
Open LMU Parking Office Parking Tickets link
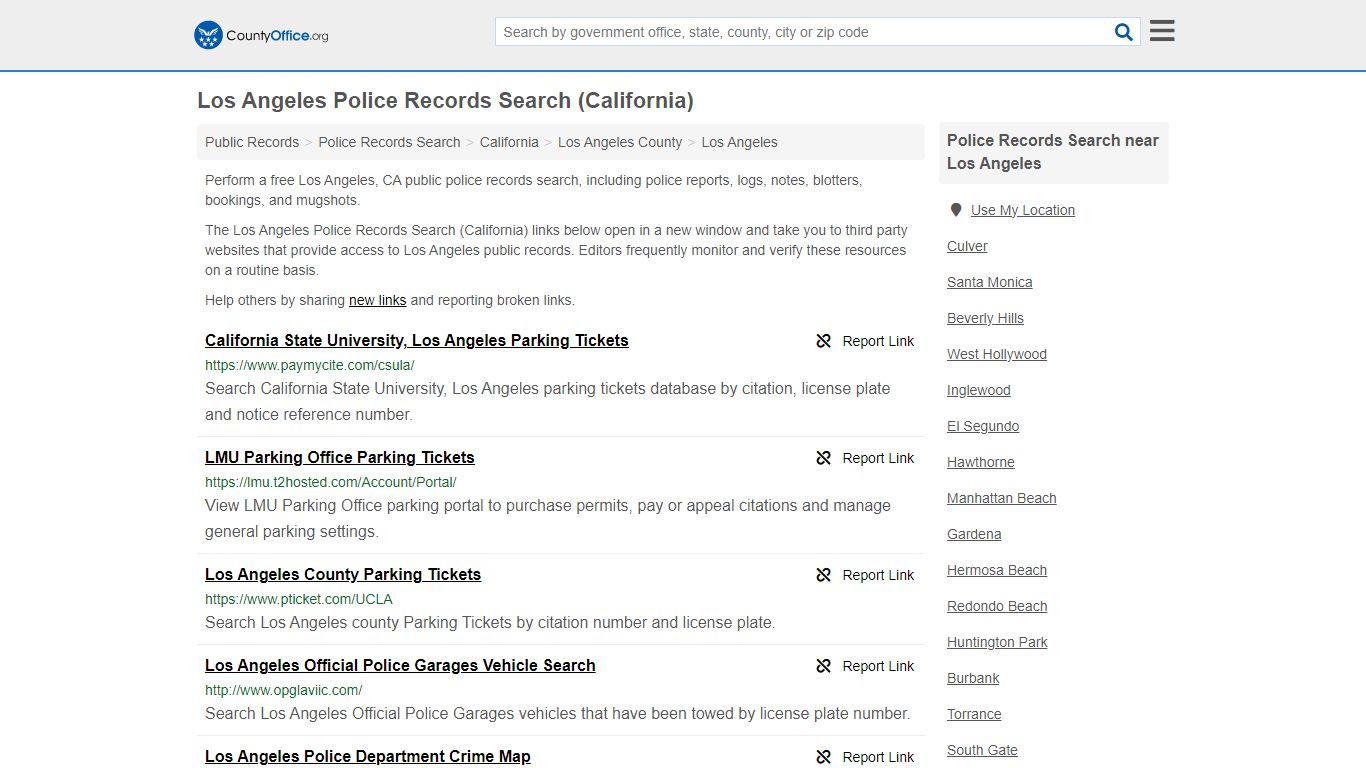coord(340,457)
